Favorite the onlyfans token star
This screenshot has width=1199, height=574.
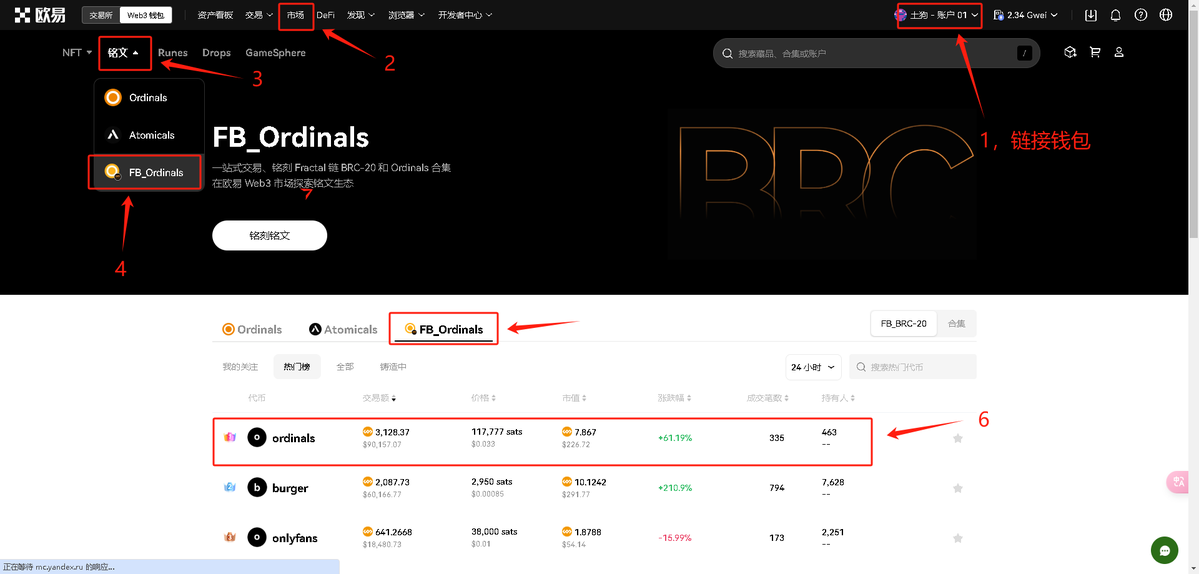[x=957, y=537]
